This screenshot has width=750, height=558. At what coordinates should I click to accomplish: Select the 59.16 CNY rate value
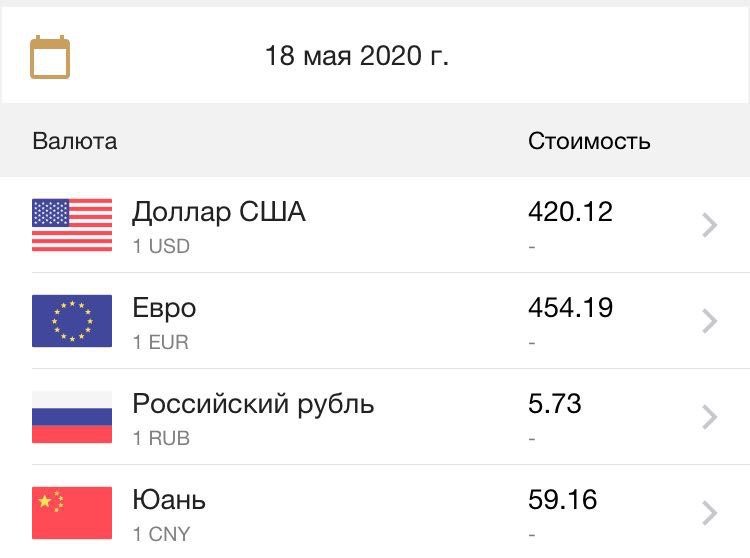tap(562, 500)
